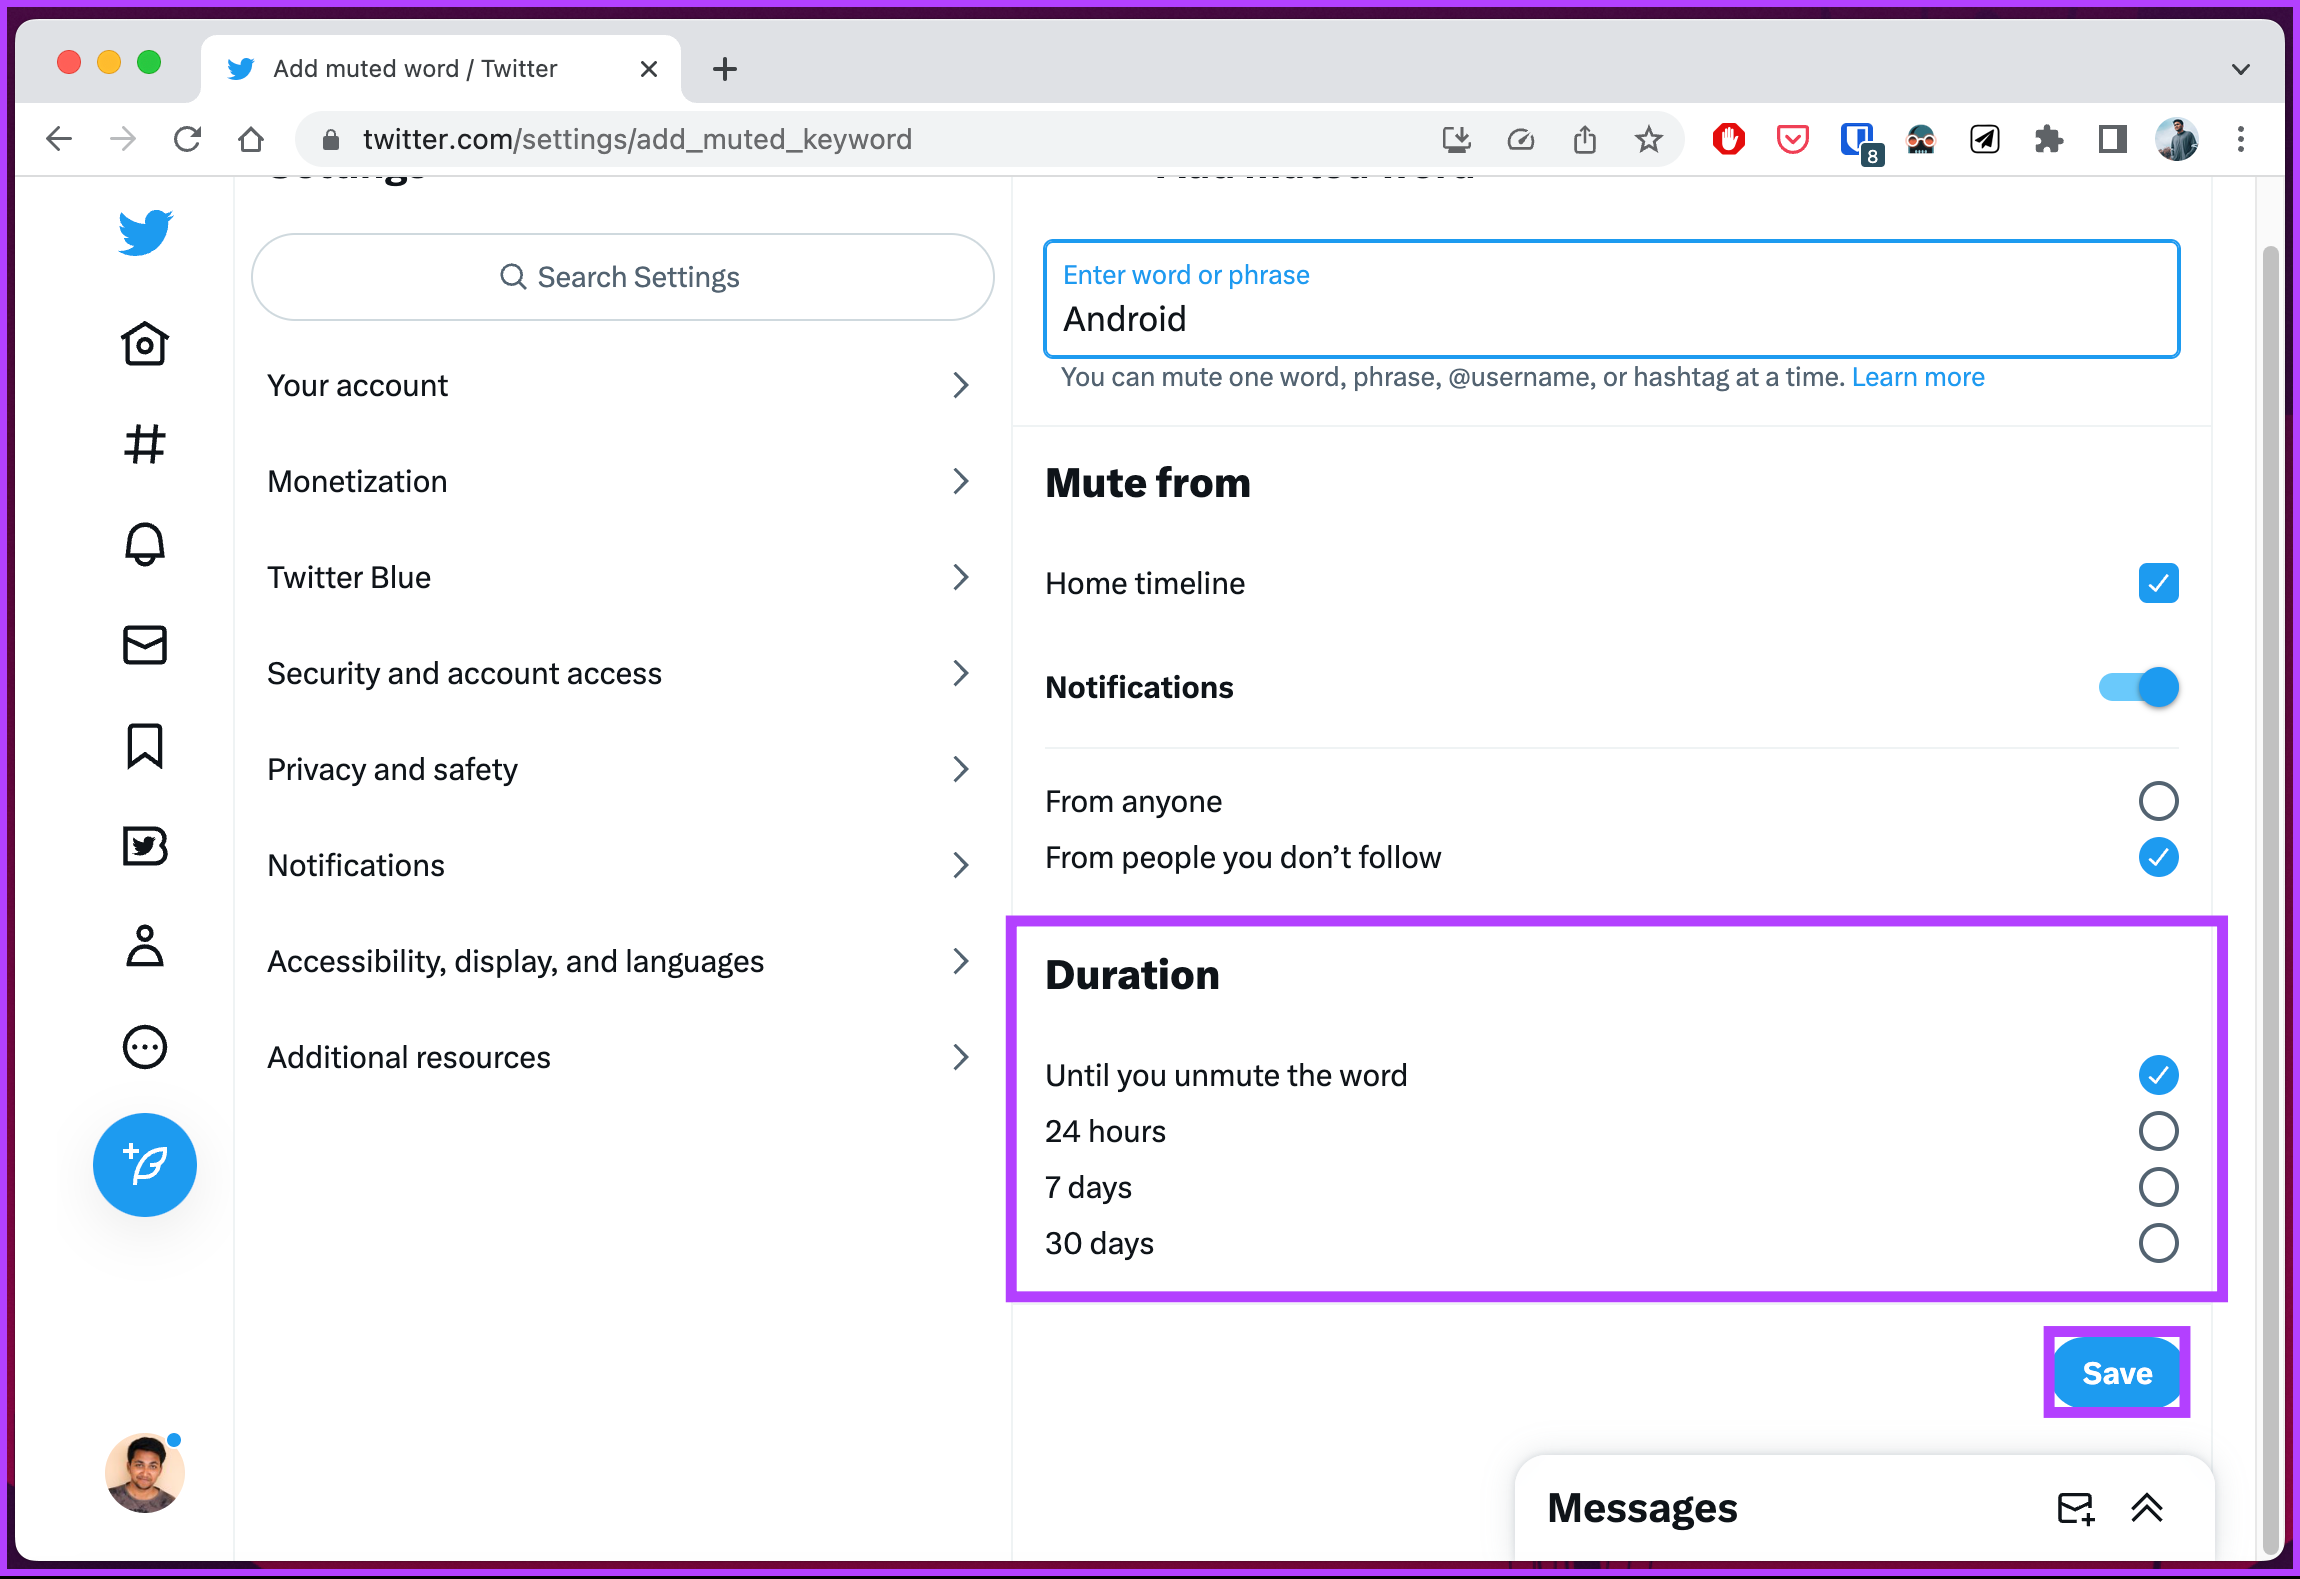Open the Twitter bird logo
2300x1579 pixels.
coord(145,233)
